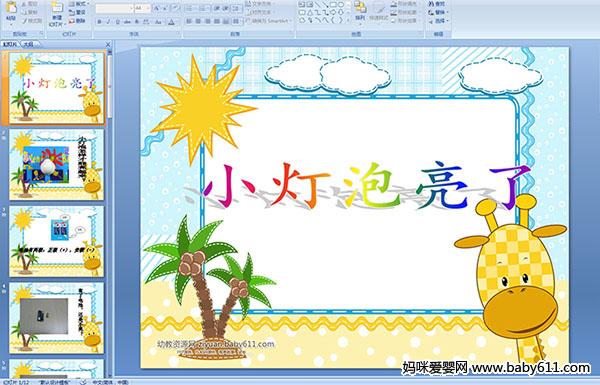This screenshot has width=600, height=385.
Task: Click the New Slide icon
Action: (x=57, y=8)
